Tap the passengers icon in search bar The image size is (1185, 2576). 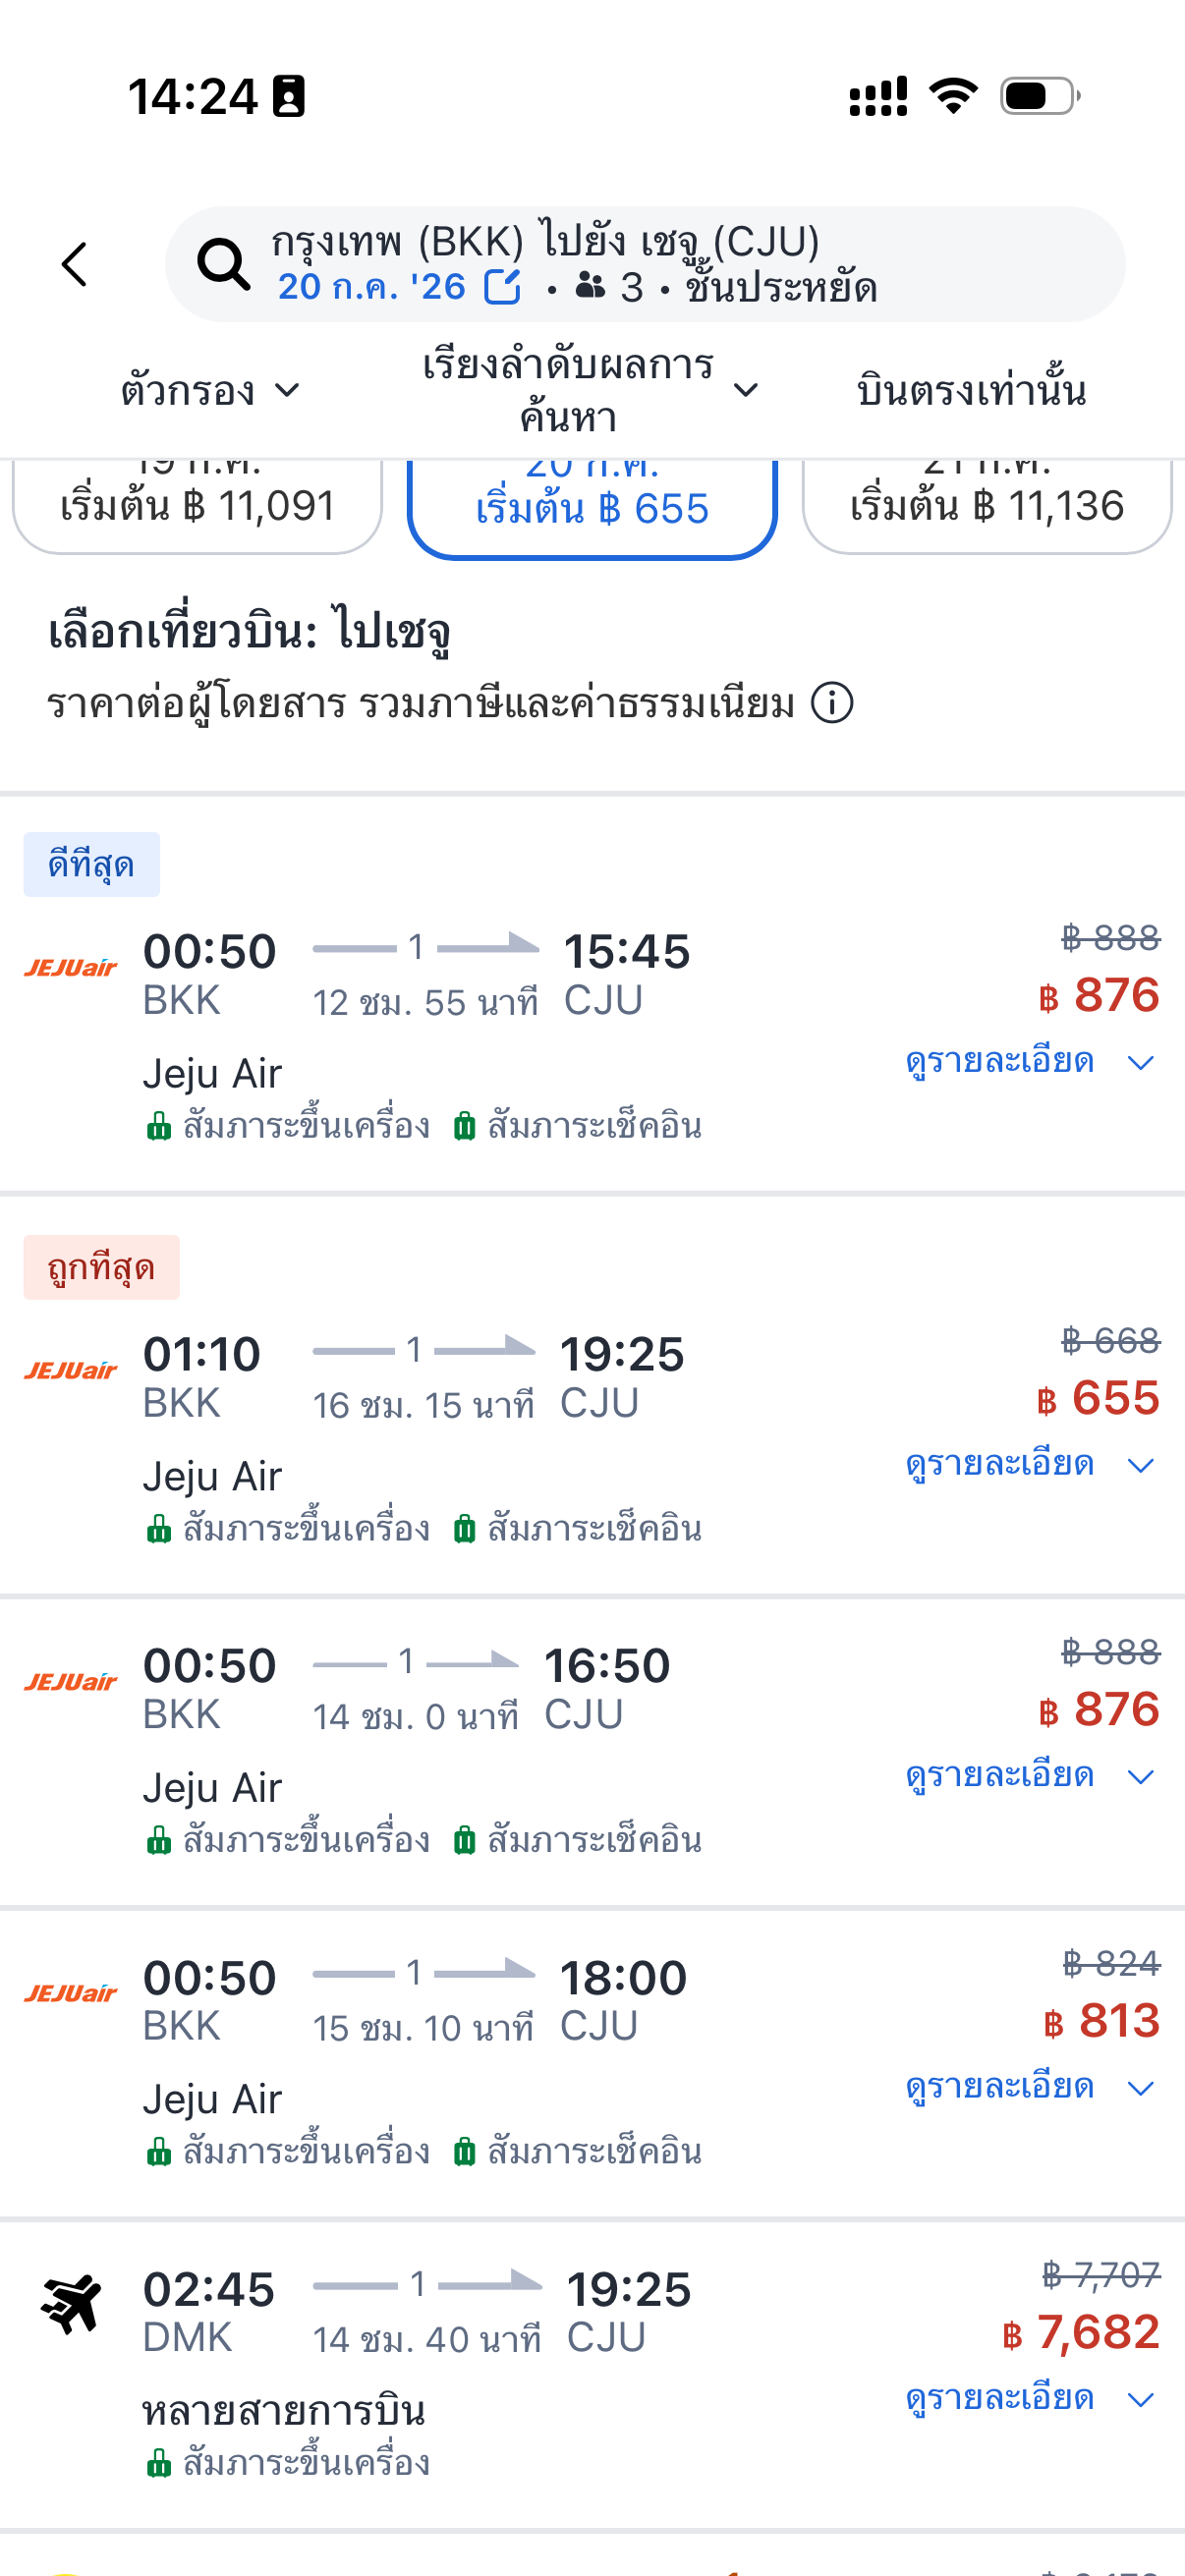[590, 288]
